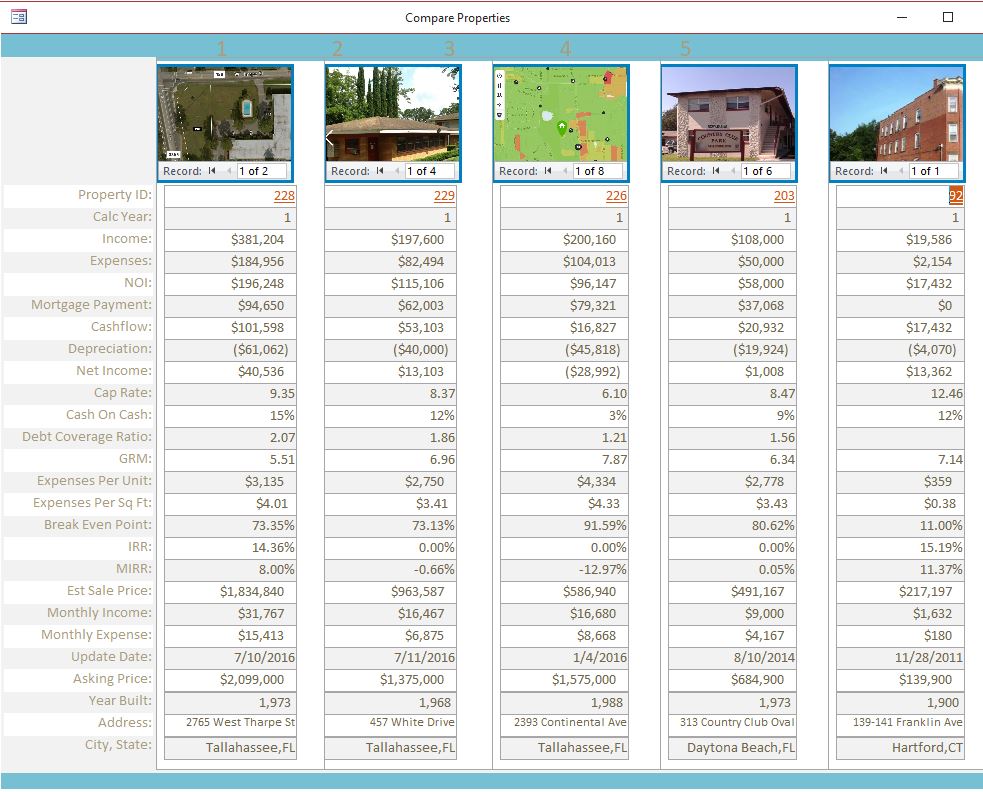
Task: Select the Cash On Cash value 15%
Action: pos(230,415)
